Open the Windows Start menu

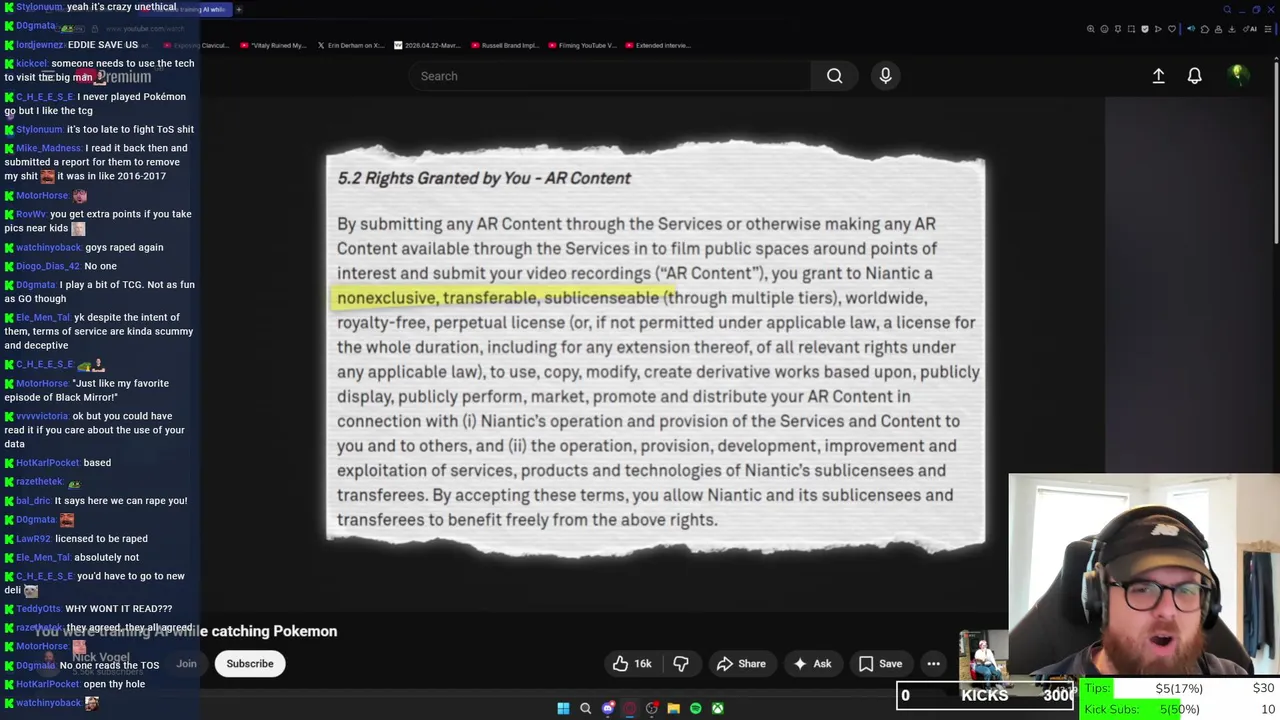tap(563, 708)
